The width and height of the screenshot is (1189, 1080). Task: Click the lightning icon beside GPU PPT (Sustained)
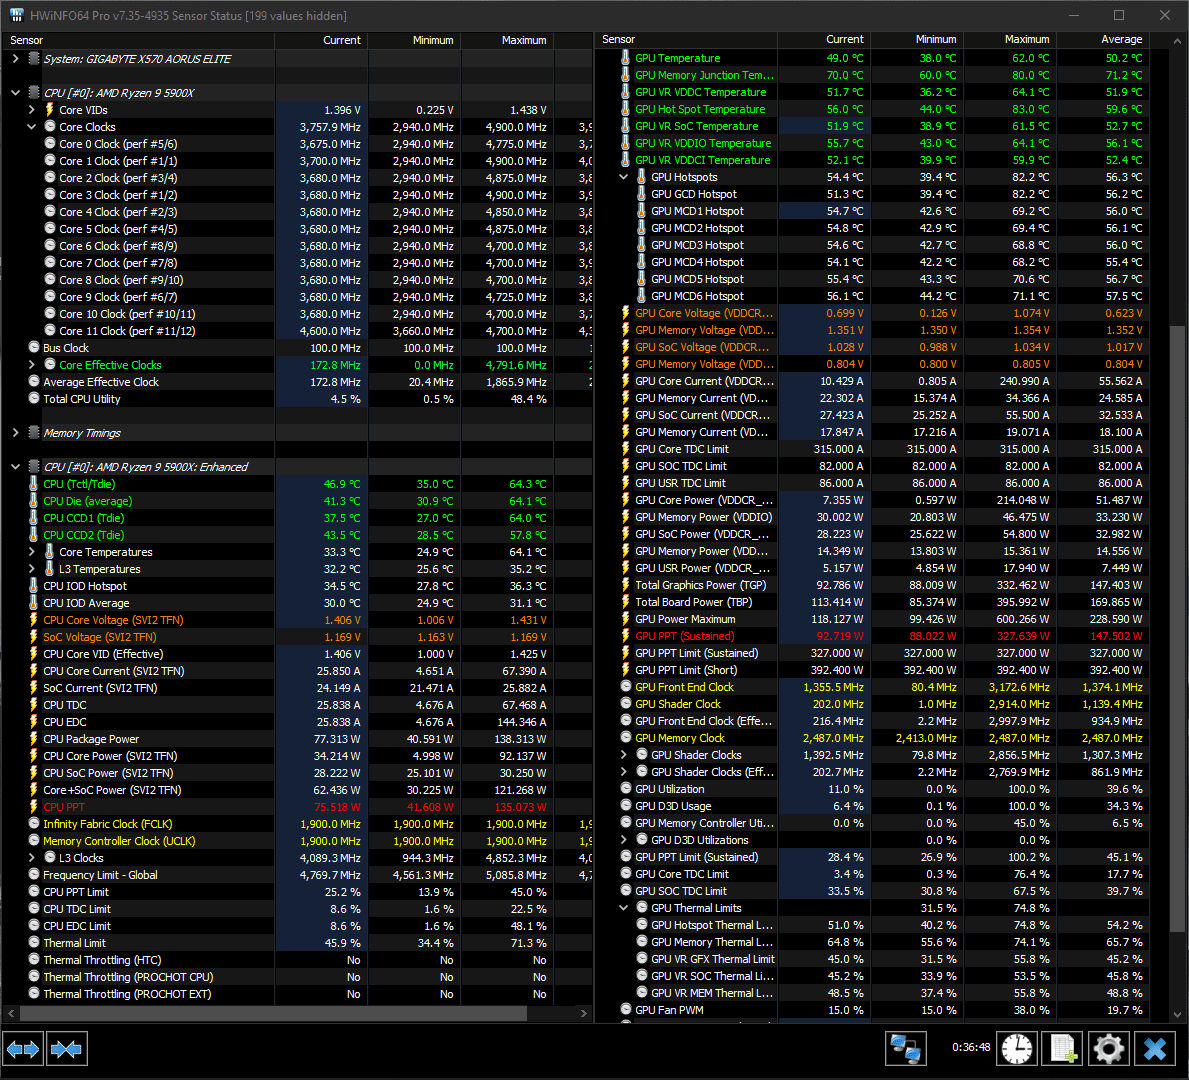626,636
